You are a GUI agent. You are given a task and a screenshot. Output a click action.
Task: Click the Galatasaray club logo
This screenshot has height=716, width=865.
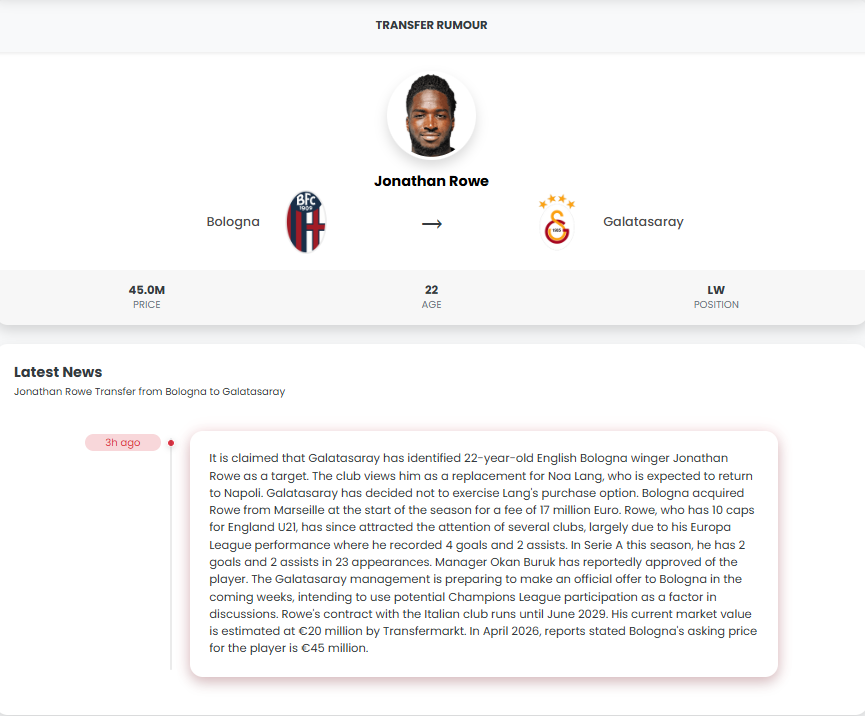pyautogui.click(x=557, y=222)
